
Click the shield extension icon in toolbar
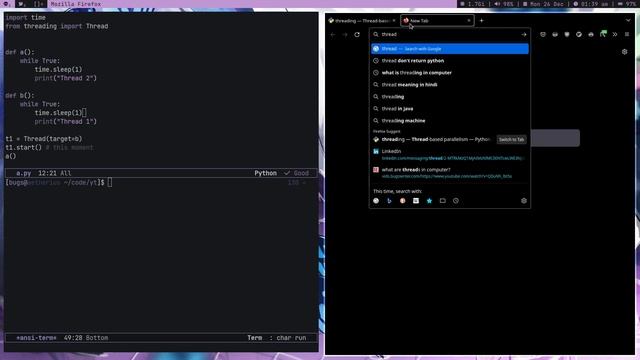pyautogui.click(x=567, y=35)
